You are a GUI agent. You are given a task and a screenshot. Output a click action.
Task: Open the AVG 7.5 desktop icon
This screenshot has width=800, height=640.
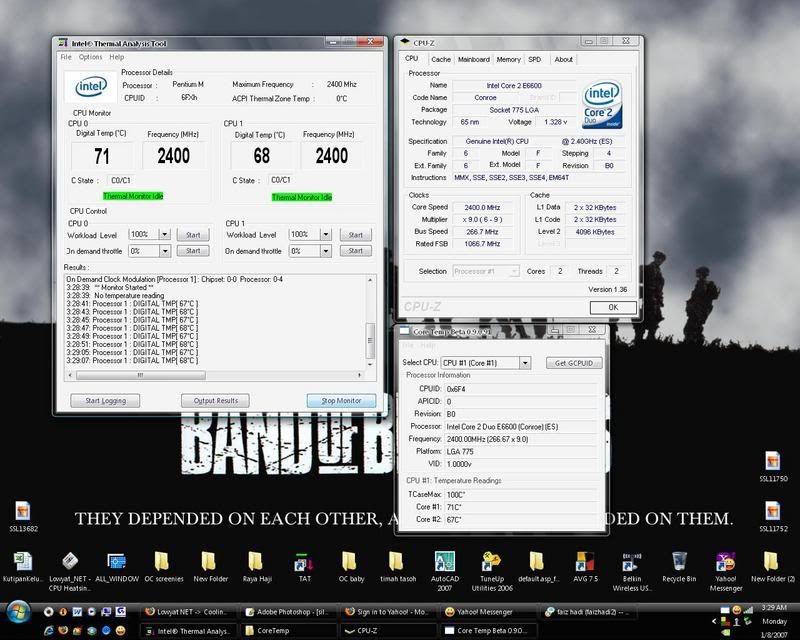(x=585, y=561)
